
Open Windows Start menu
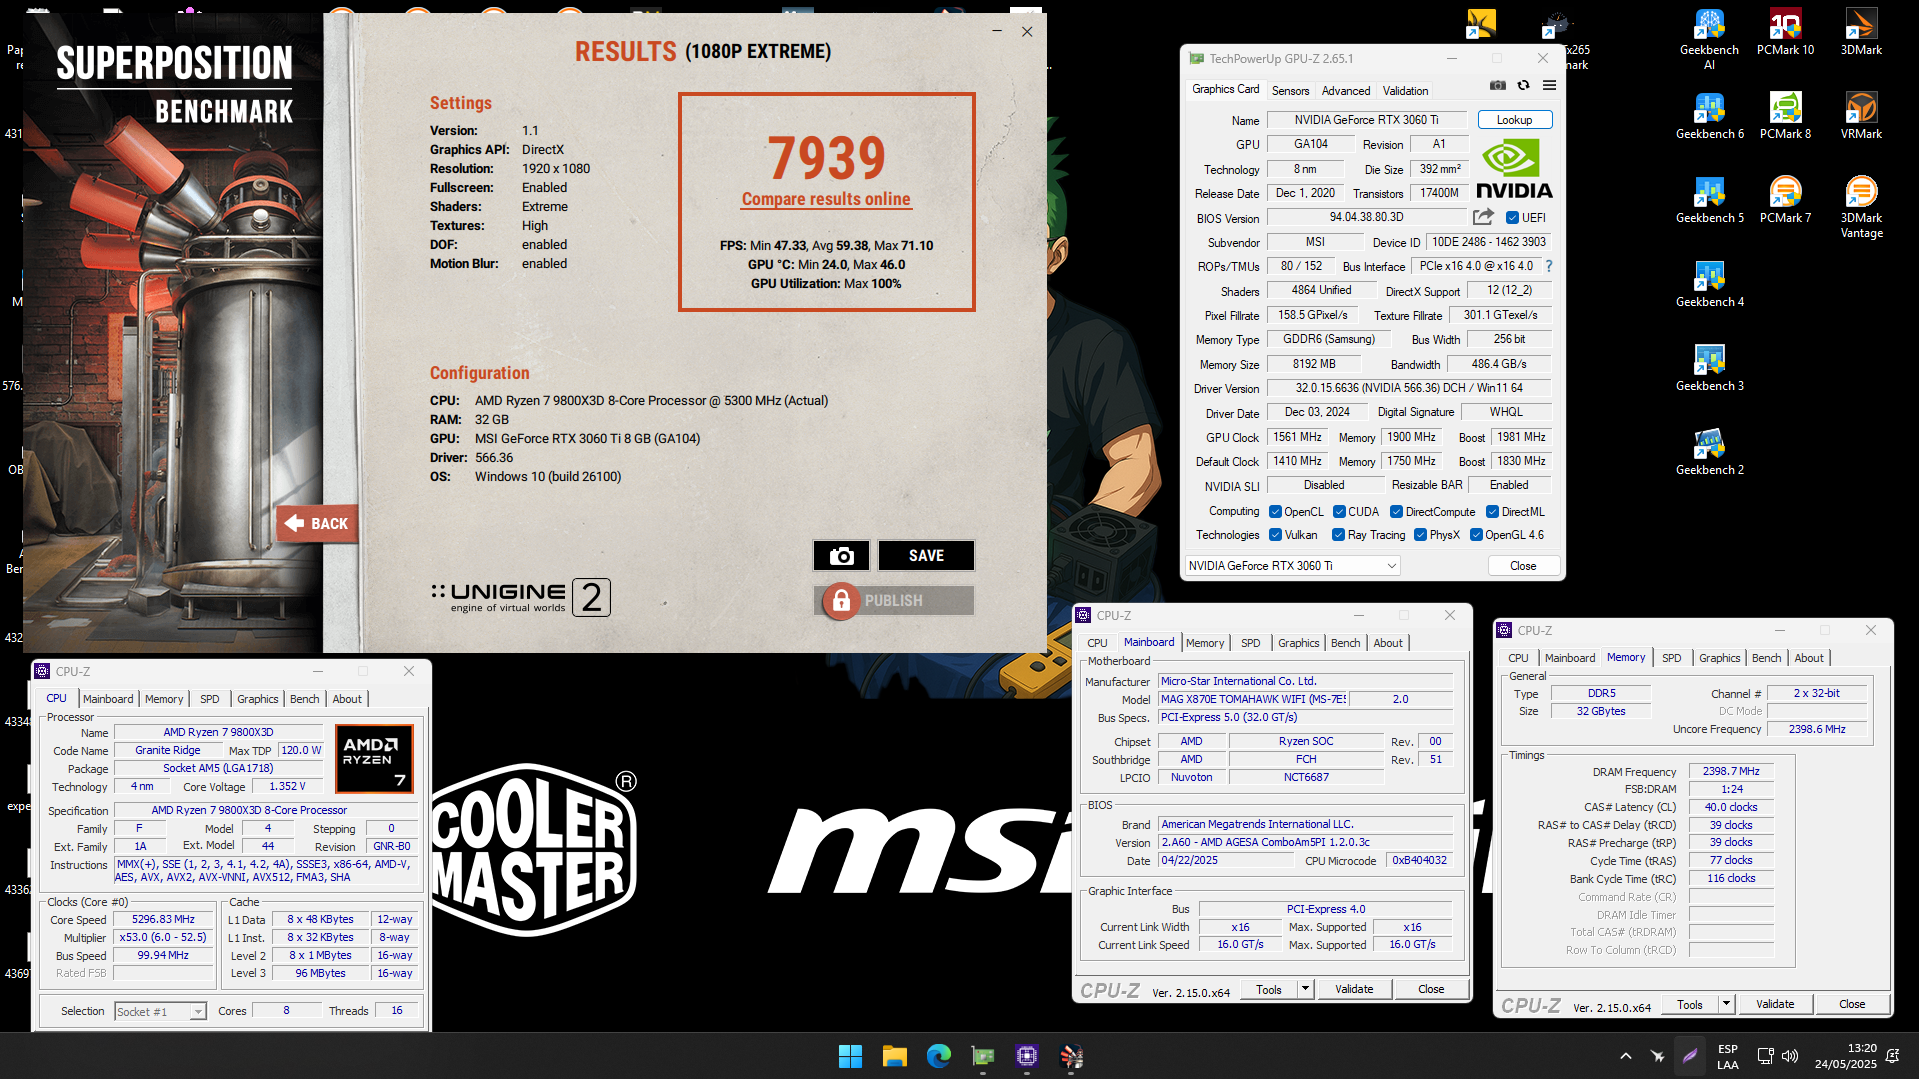tap(850, 1056)
